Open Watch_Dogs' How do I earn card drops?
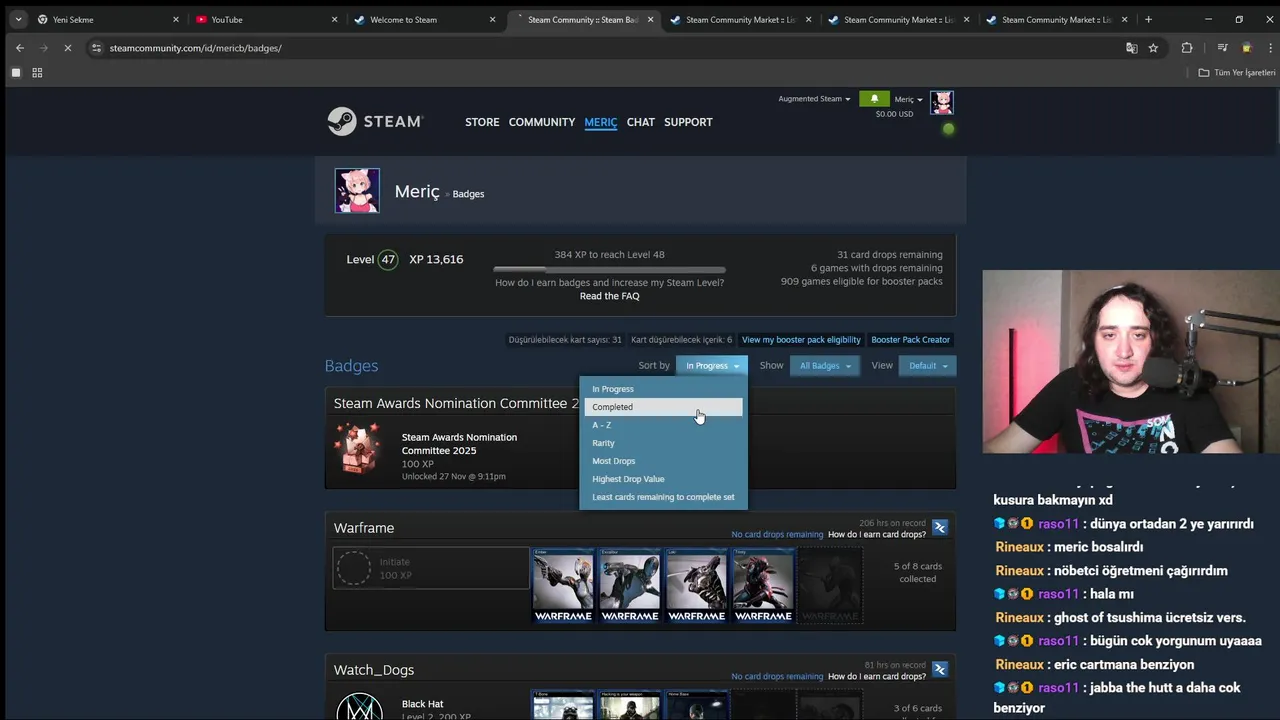Image resolution: width=1280 pixels, height=720 pixels. (x=877, y=677)
